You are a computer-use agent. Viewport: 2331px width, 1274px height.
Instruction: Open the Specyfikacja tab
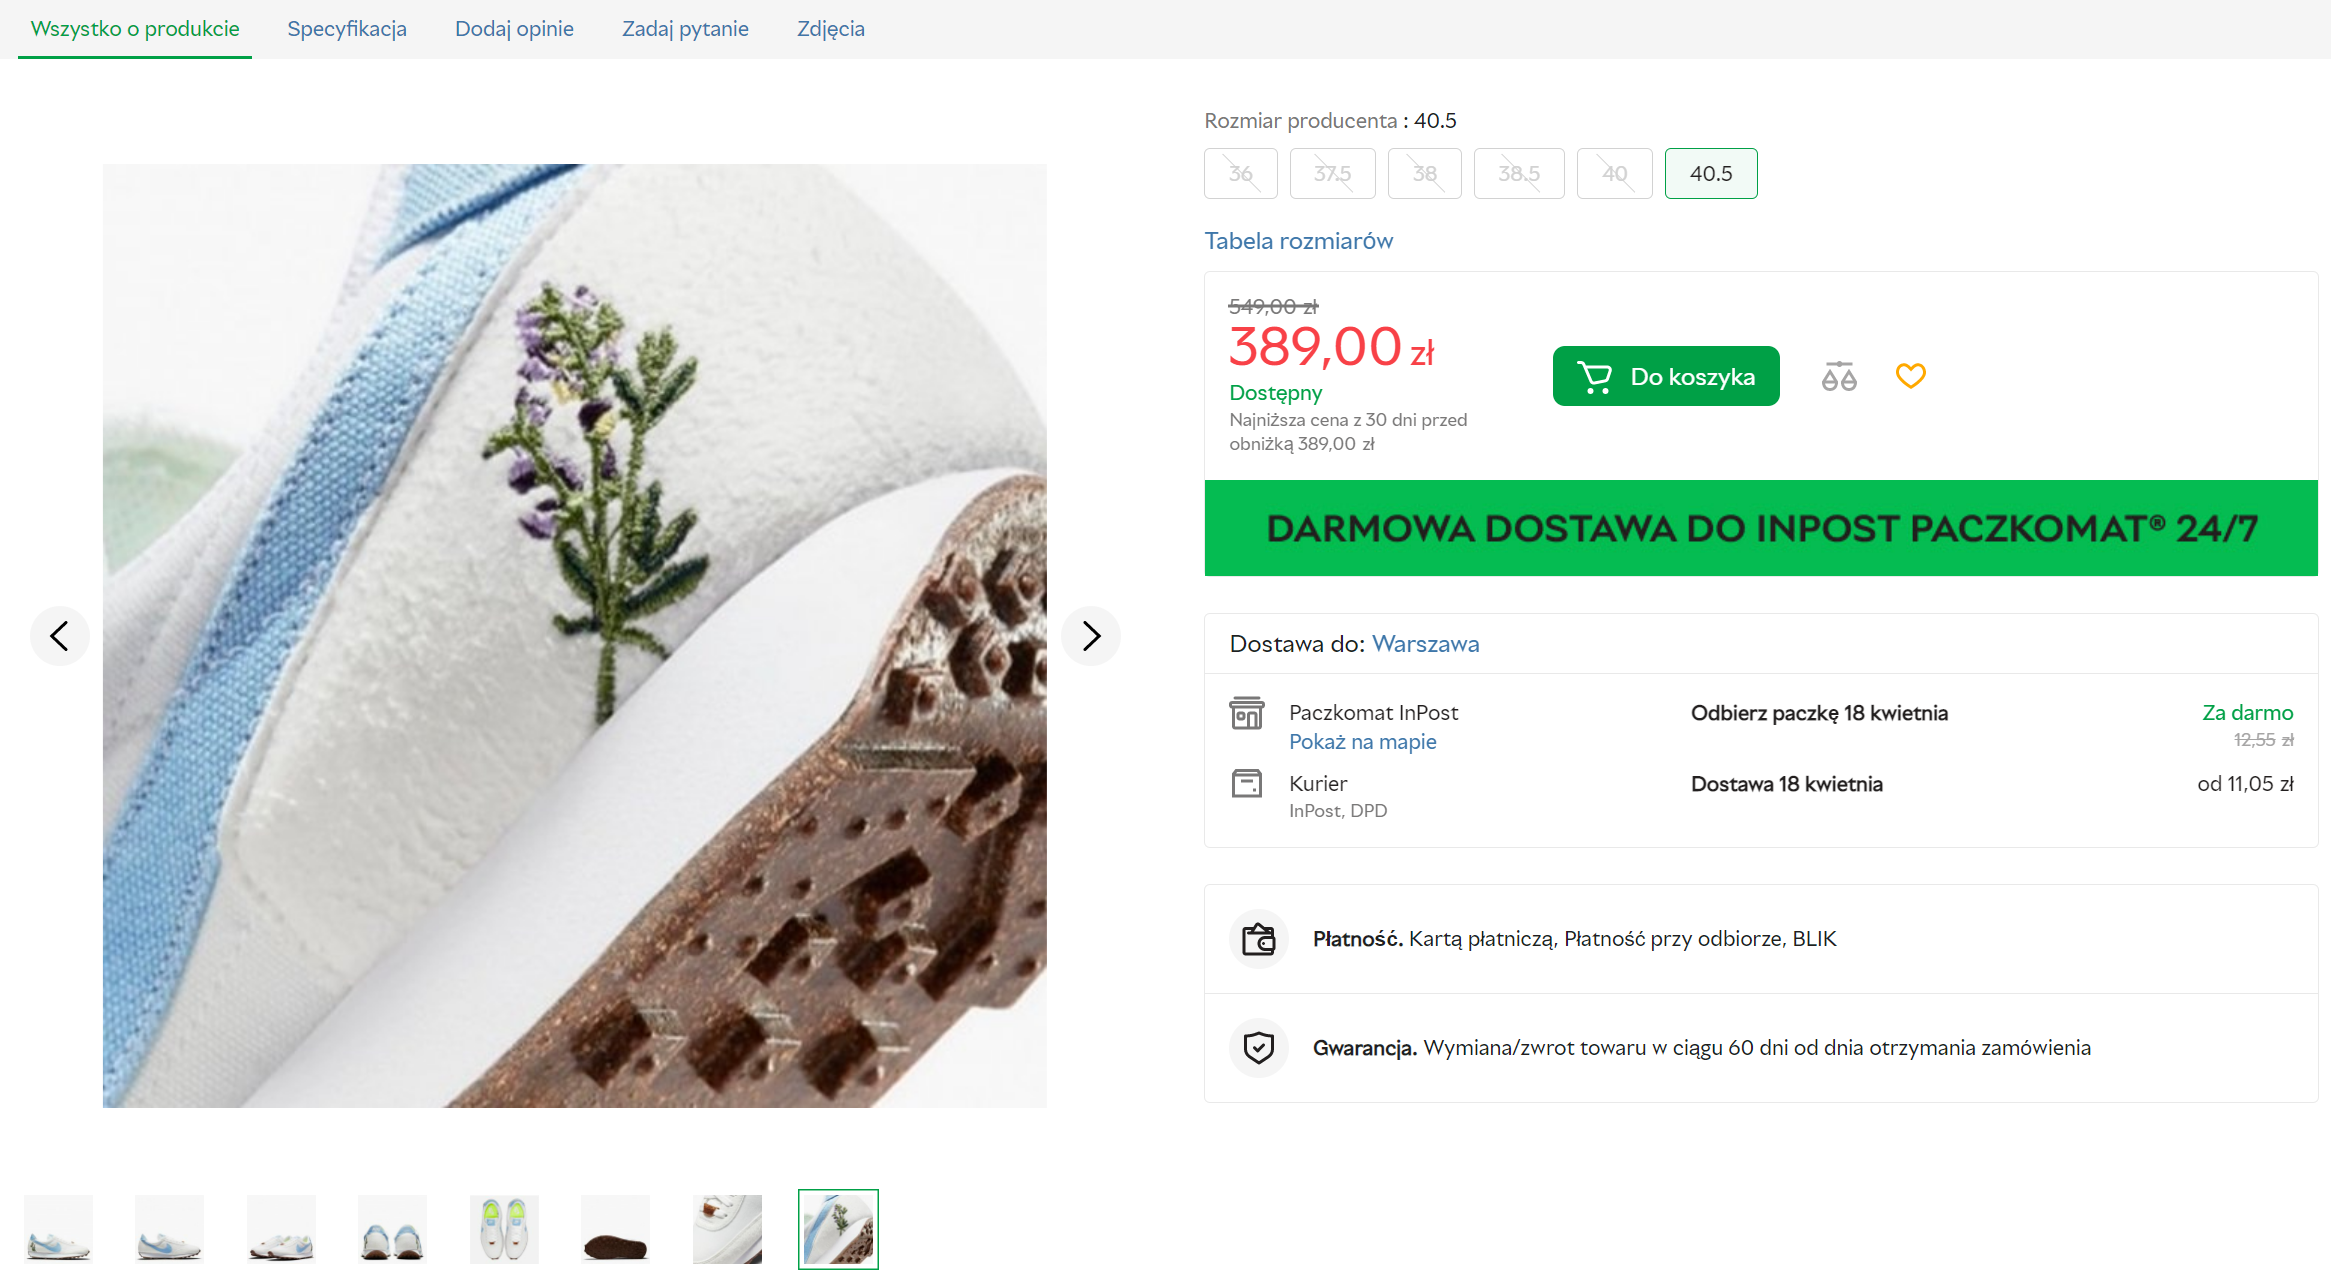pos(347,29)
